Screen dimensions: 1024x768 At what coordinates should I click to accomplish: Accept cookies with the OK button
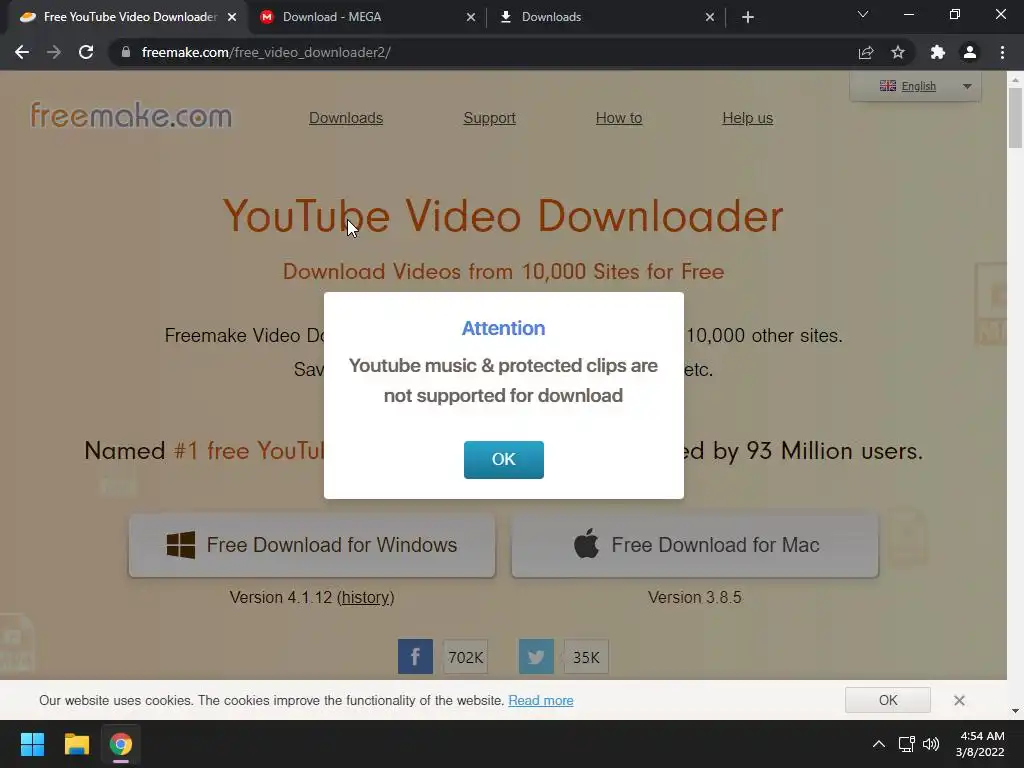click(888, 700)
